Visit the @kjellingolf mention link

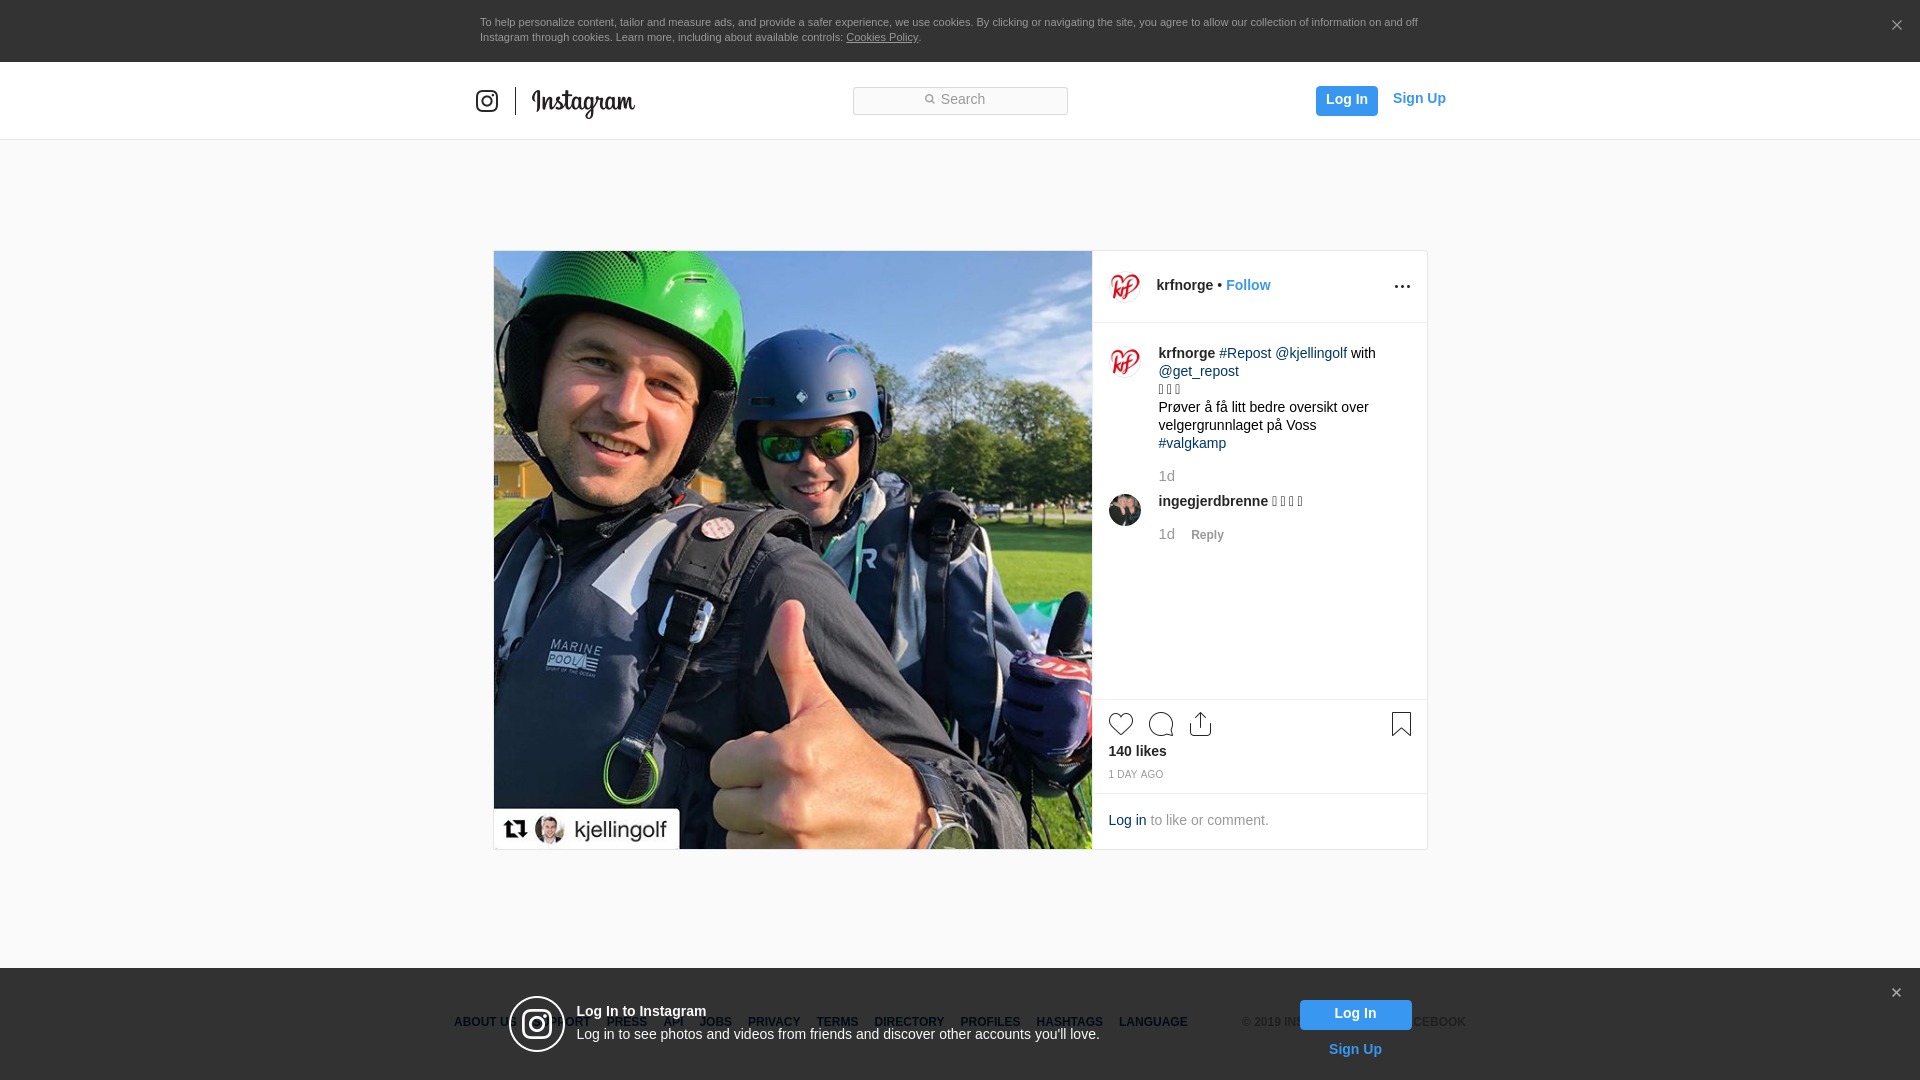pyautogui.click(x=1311, y=353)
